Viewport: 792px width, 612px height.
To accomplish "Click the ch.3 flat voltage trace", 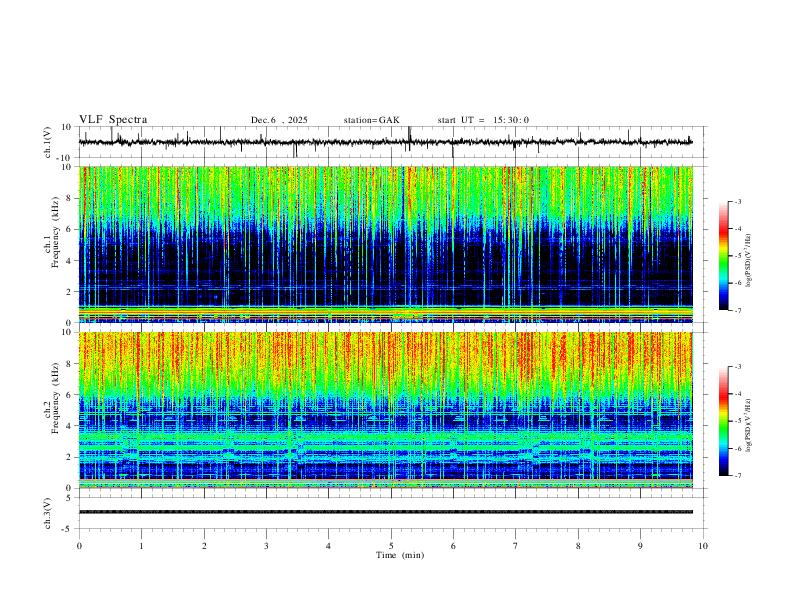I will point(386,512).
